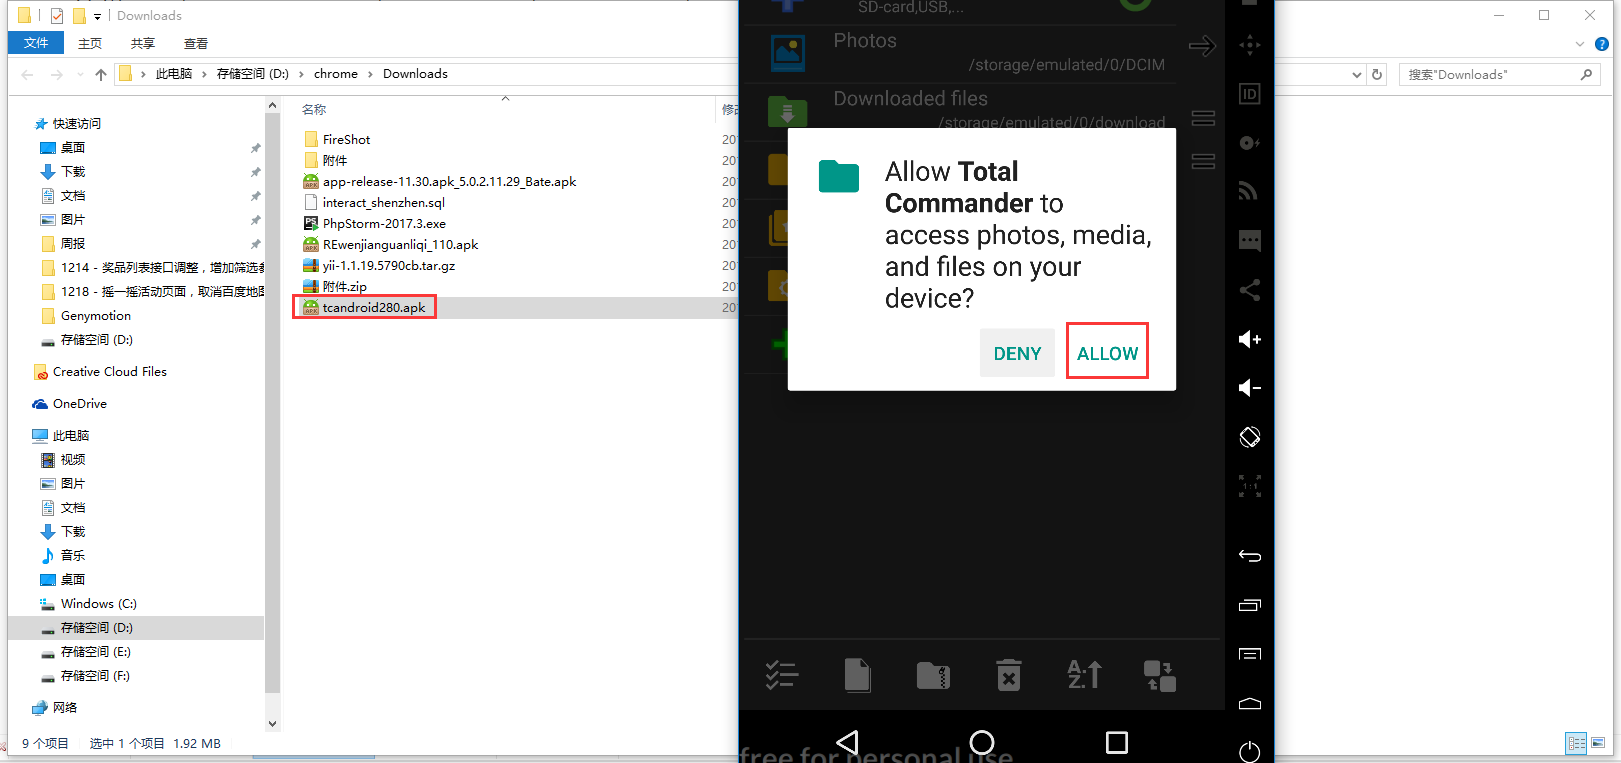The image size is (1621, 763).
Task: Tap DENY in the permission dialog
Action: click(x=1017, y=353)
